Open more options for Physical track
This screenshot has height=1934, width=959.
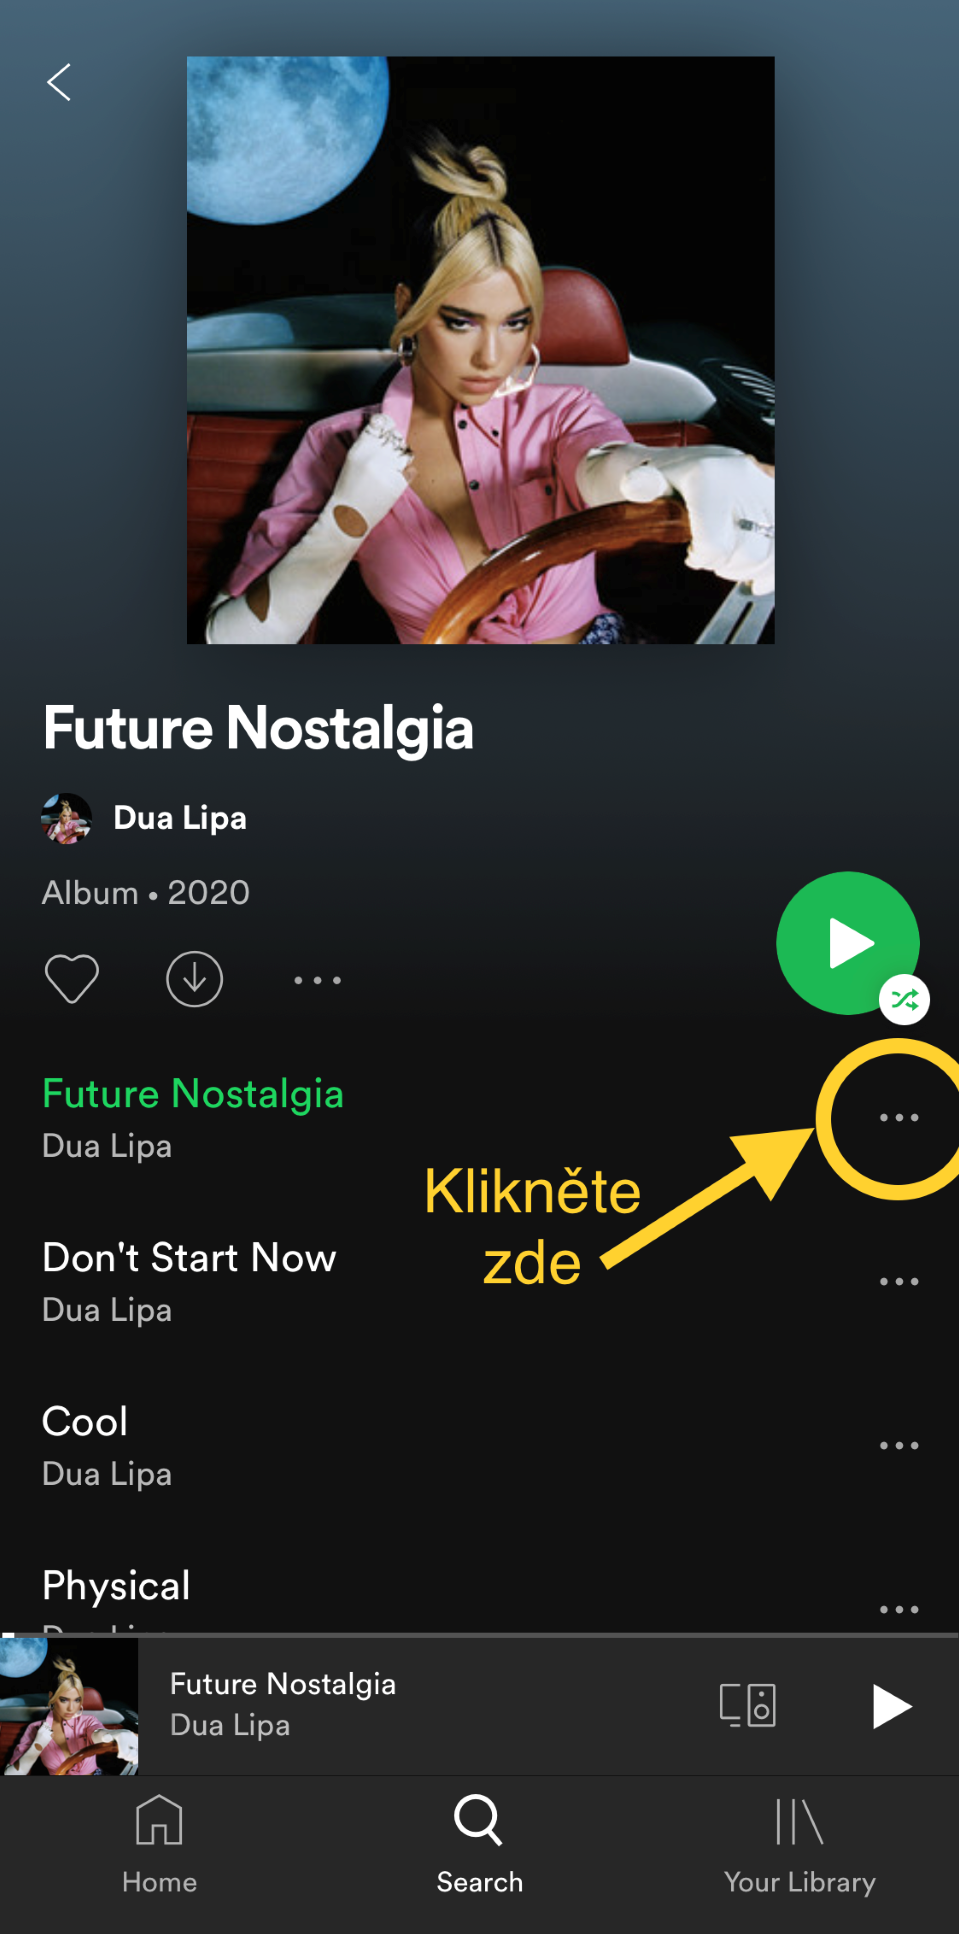(899, 1609)
